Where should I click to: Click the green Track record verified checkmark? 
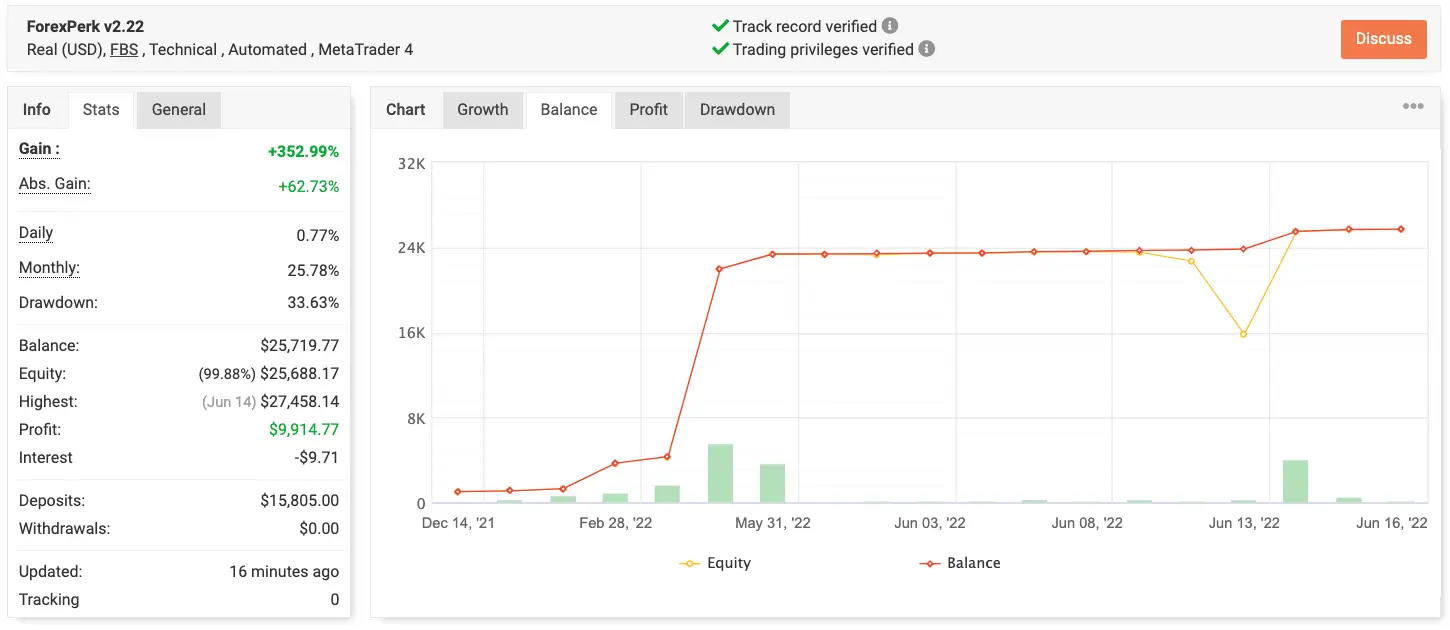coord(719,27)
